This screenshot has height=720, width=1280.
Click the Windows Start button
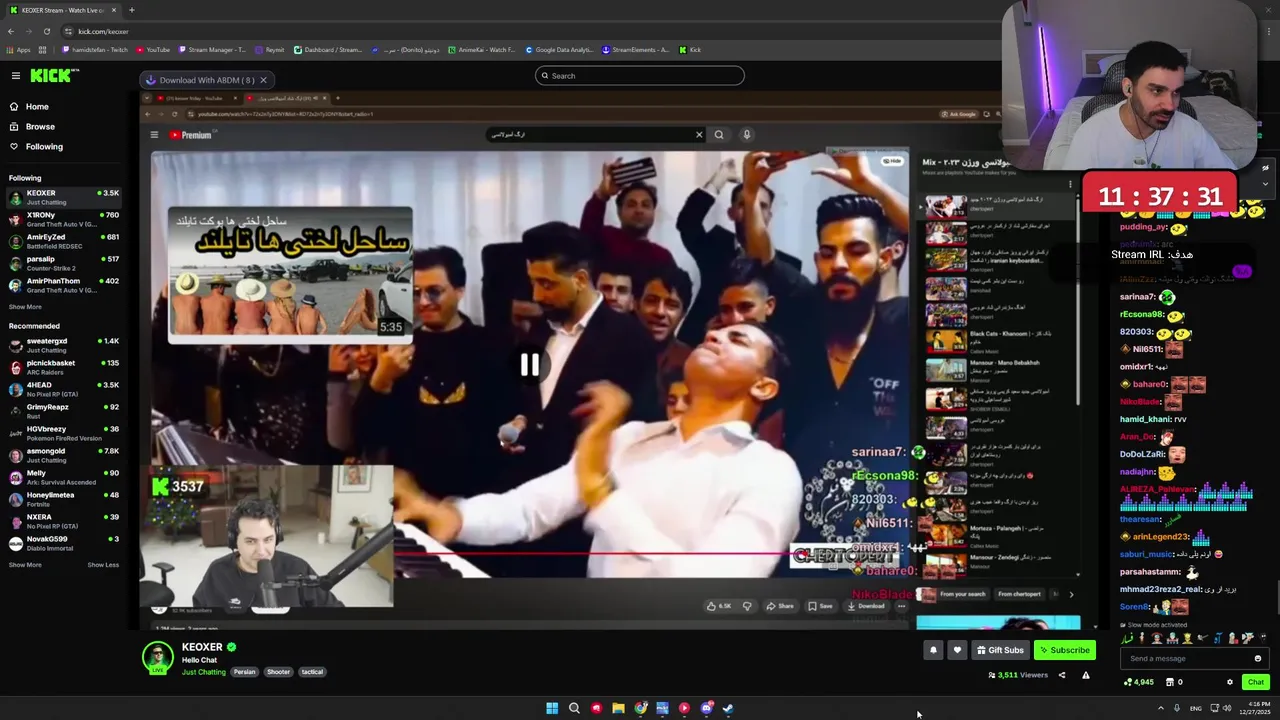pos(552,708)
